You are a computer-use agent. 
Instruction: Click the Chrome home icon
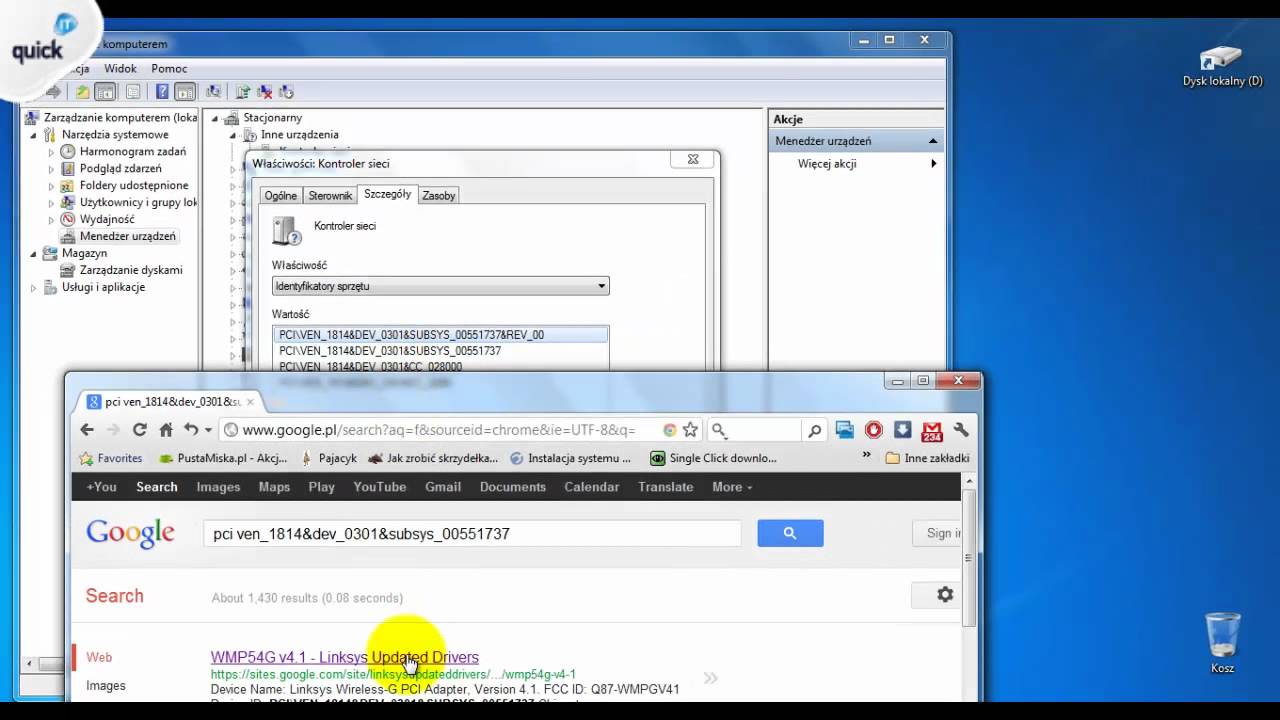pyautogui.click(x=166, y=430)
